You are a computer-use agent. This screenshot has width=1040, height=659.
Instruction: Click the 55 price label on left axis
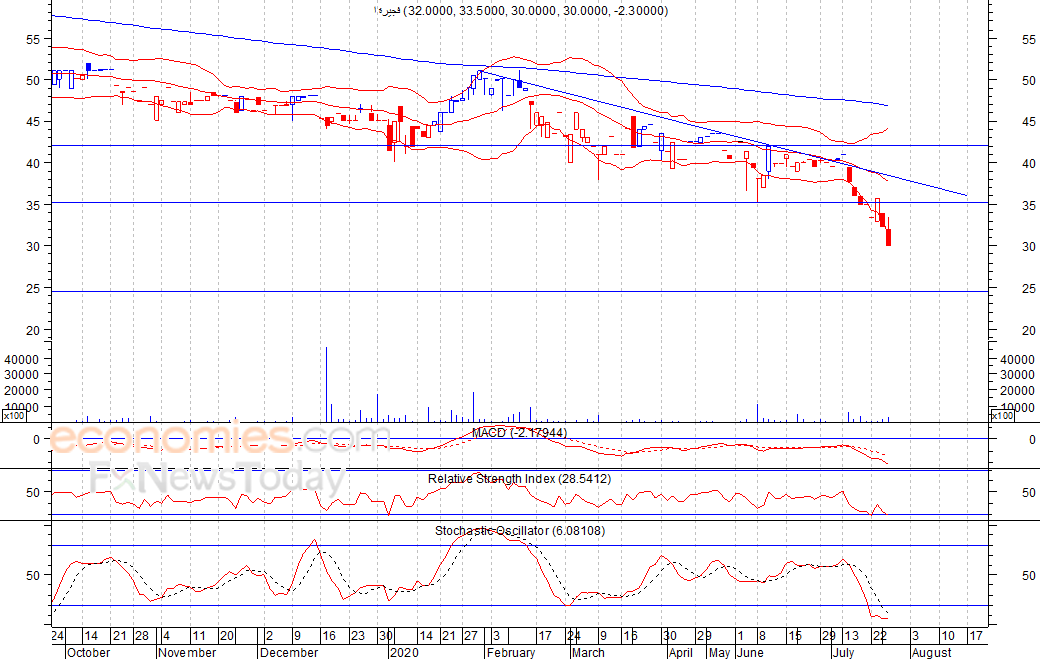(x=33, y=40)
